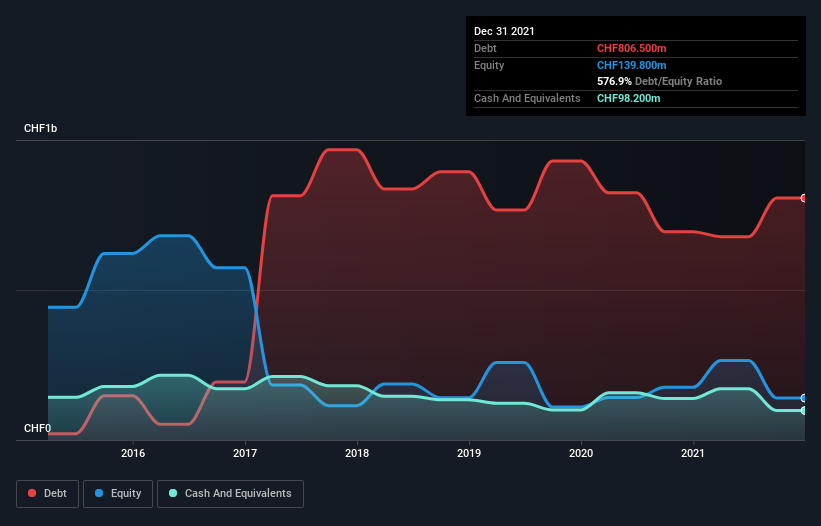The image size is (821, 526).
Task: Click the Equity label in tooltip
Action: coord(489,65)
